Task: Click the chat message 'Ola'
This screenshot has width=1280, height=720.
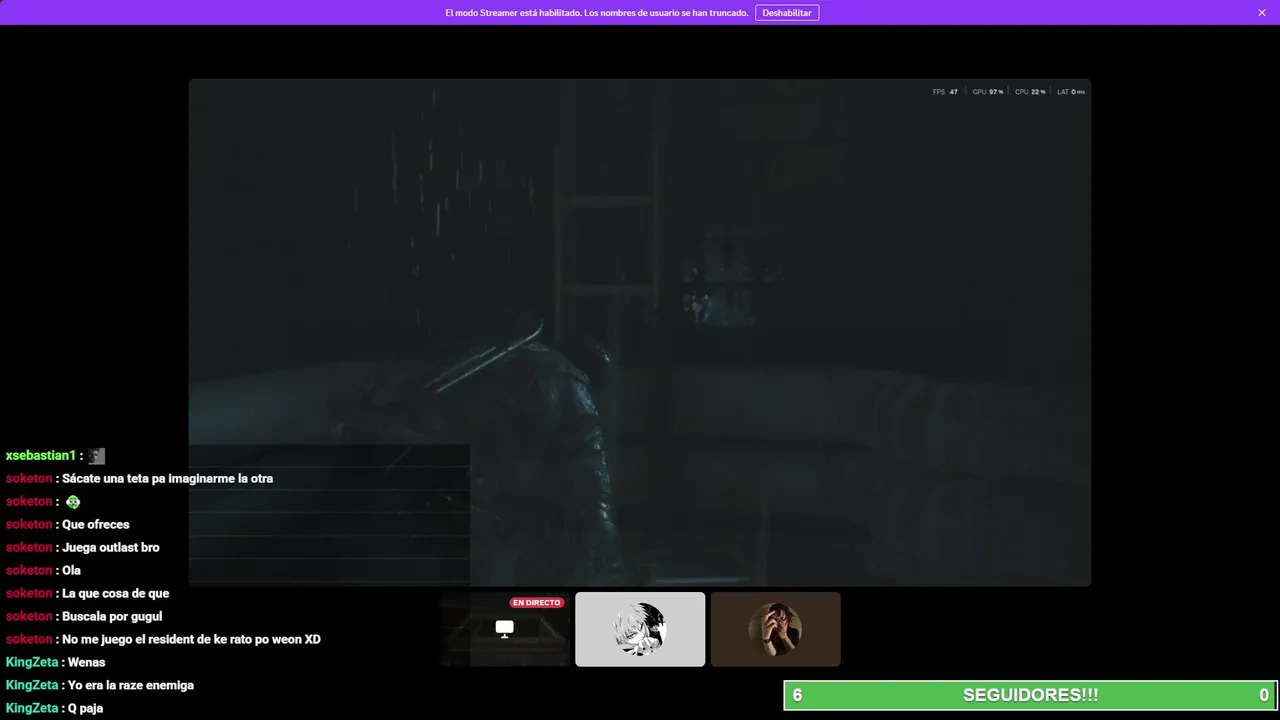Action: tap(71, 571)
